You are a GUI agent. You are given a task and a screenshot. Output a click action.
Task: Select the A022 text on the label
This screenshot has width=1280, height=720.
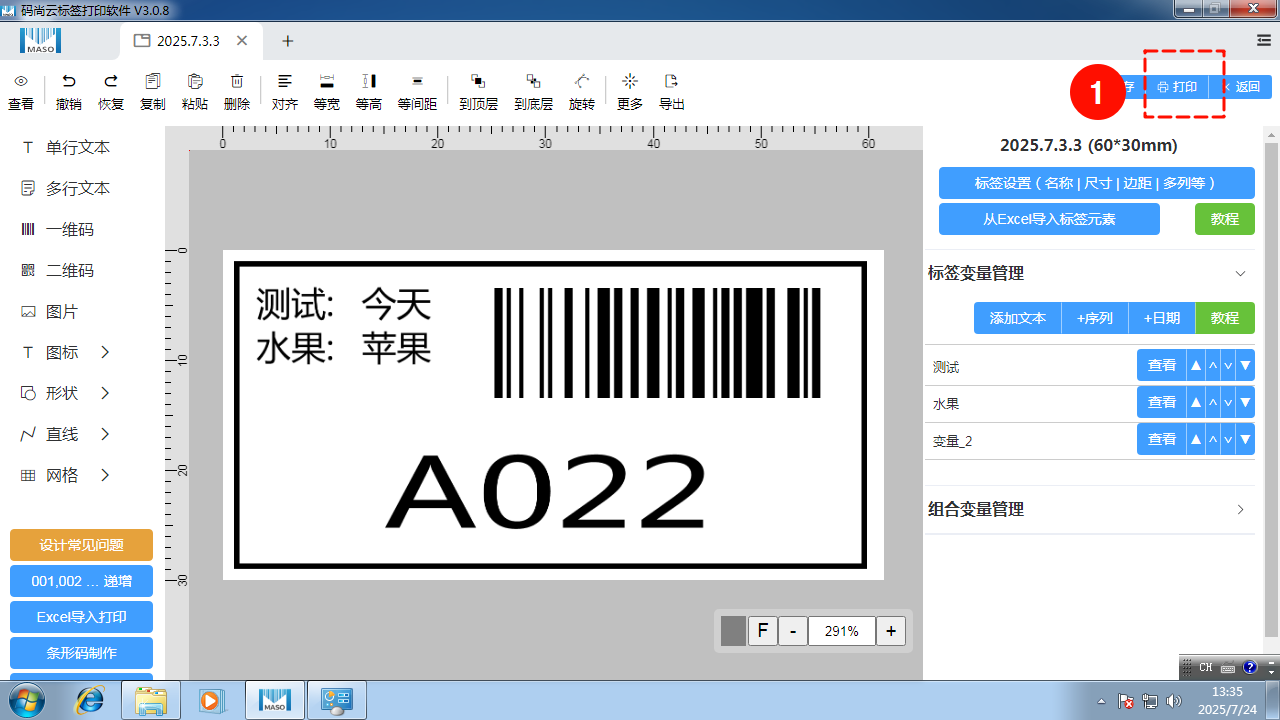point(546,490)
